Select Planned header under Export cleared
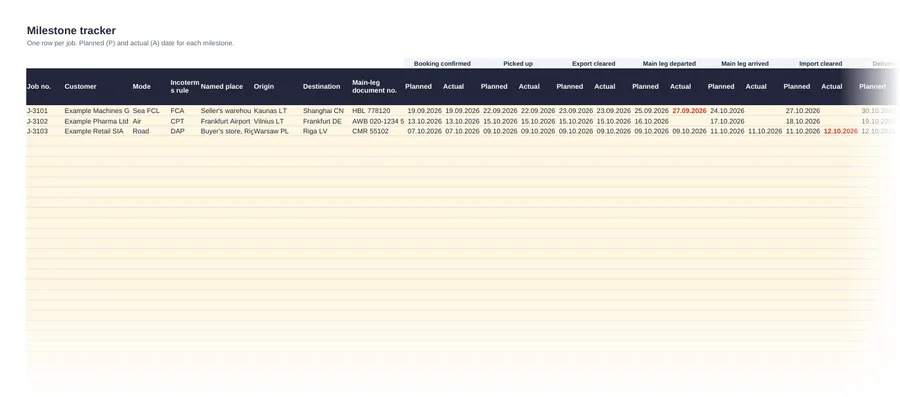Screen dimensions: 900x397 [x=570, y=87]
